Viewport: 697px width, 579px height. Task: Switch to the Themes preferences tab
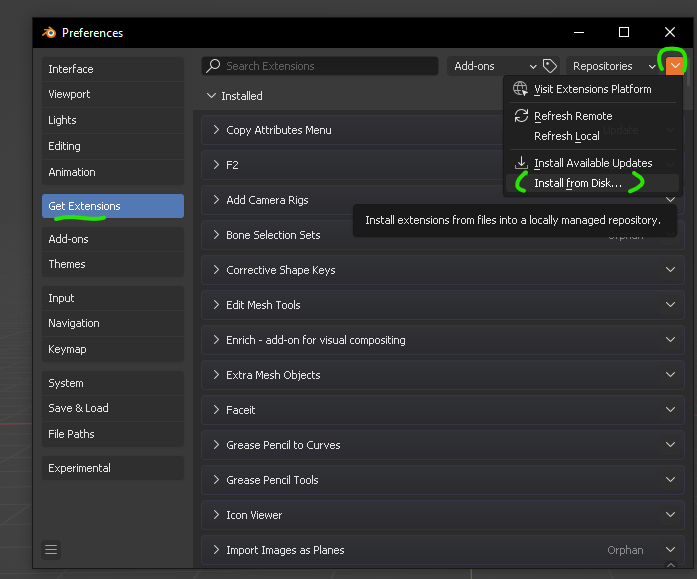coord(67,264)
